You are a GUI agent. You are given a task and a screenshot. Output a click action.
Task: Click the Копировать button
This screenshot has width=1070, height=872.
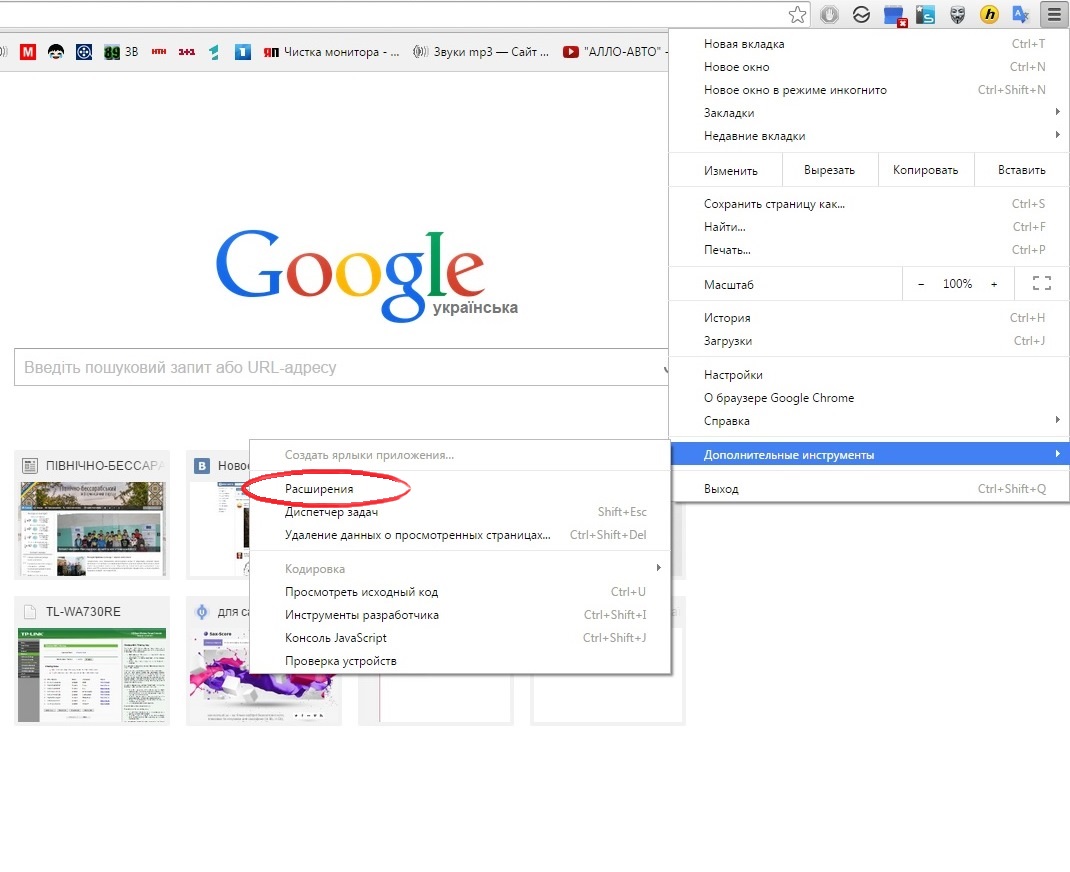point(925,170)
